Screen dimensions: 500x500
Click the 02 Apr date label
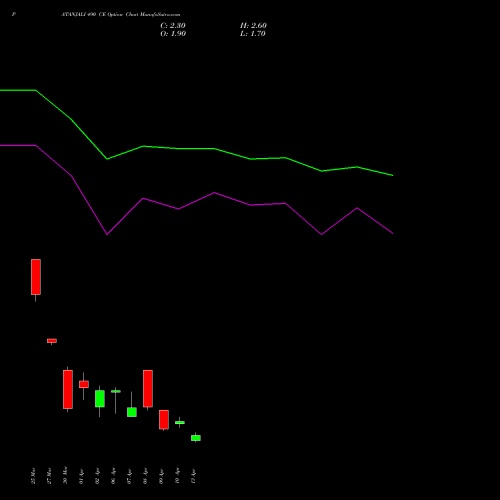coord(97,476)
